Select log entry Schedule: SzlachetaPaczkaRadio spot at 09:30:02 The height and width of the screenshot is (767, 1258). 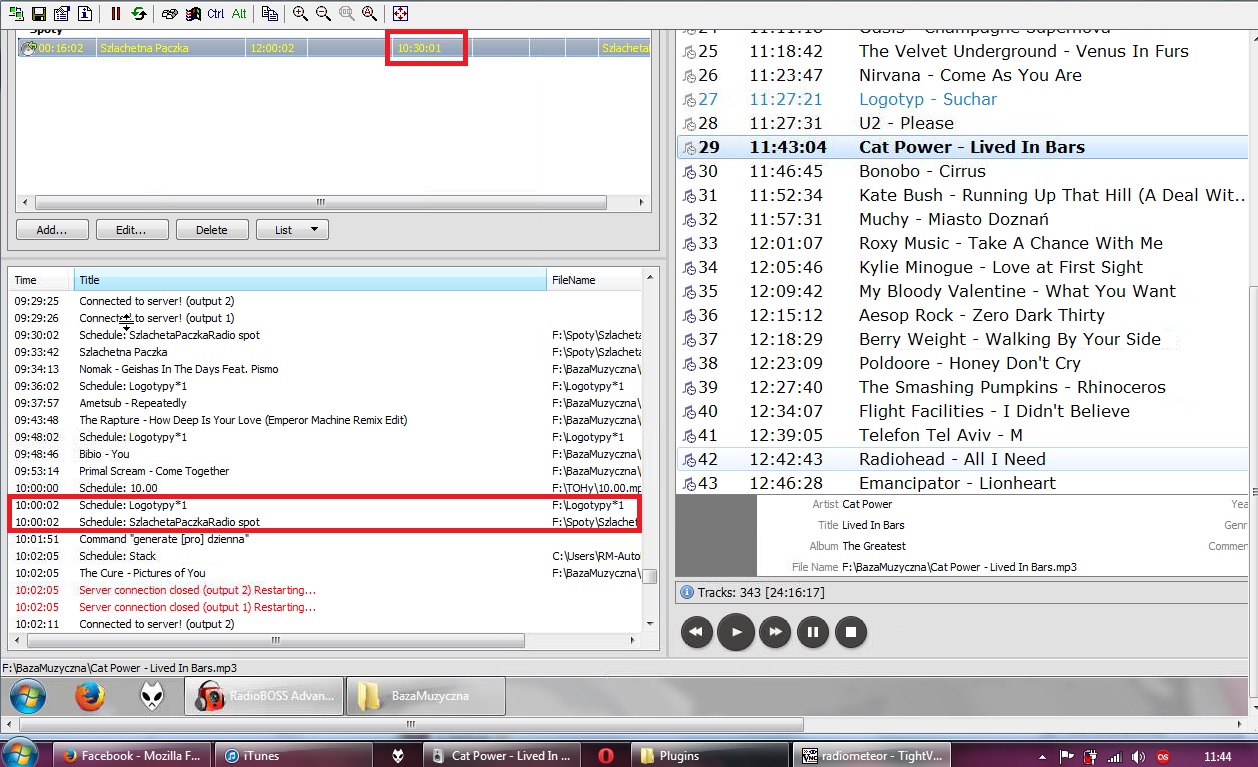point(326,335)
